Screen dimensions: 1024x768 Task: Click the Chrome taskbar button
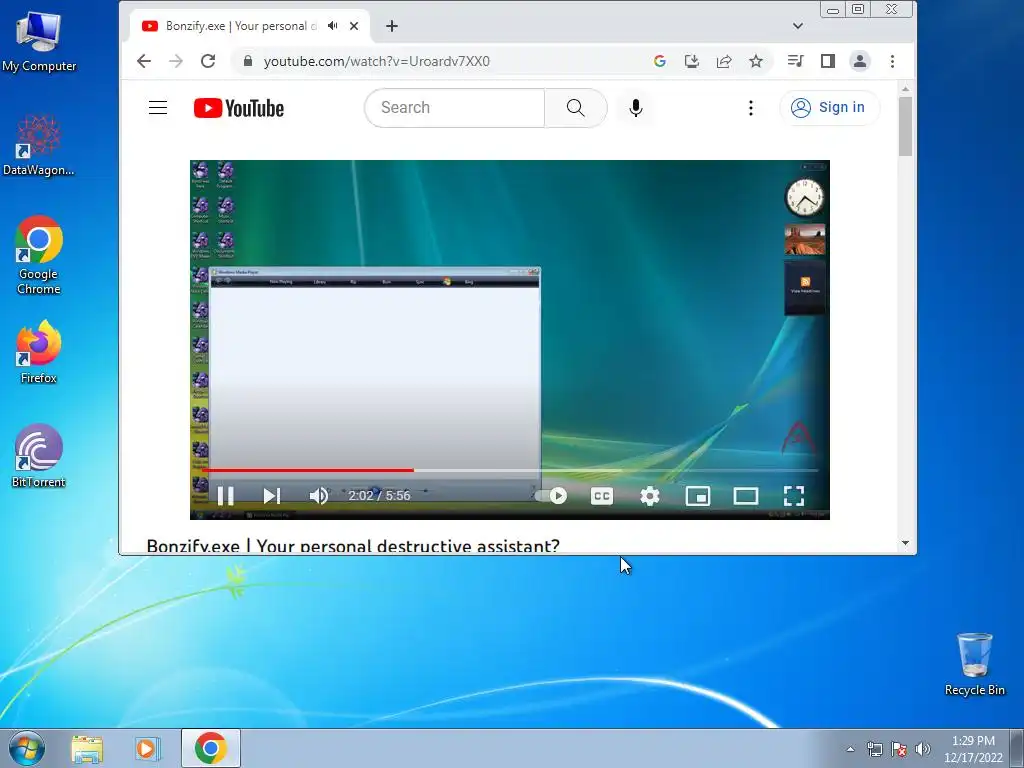(x=210, y=748)
